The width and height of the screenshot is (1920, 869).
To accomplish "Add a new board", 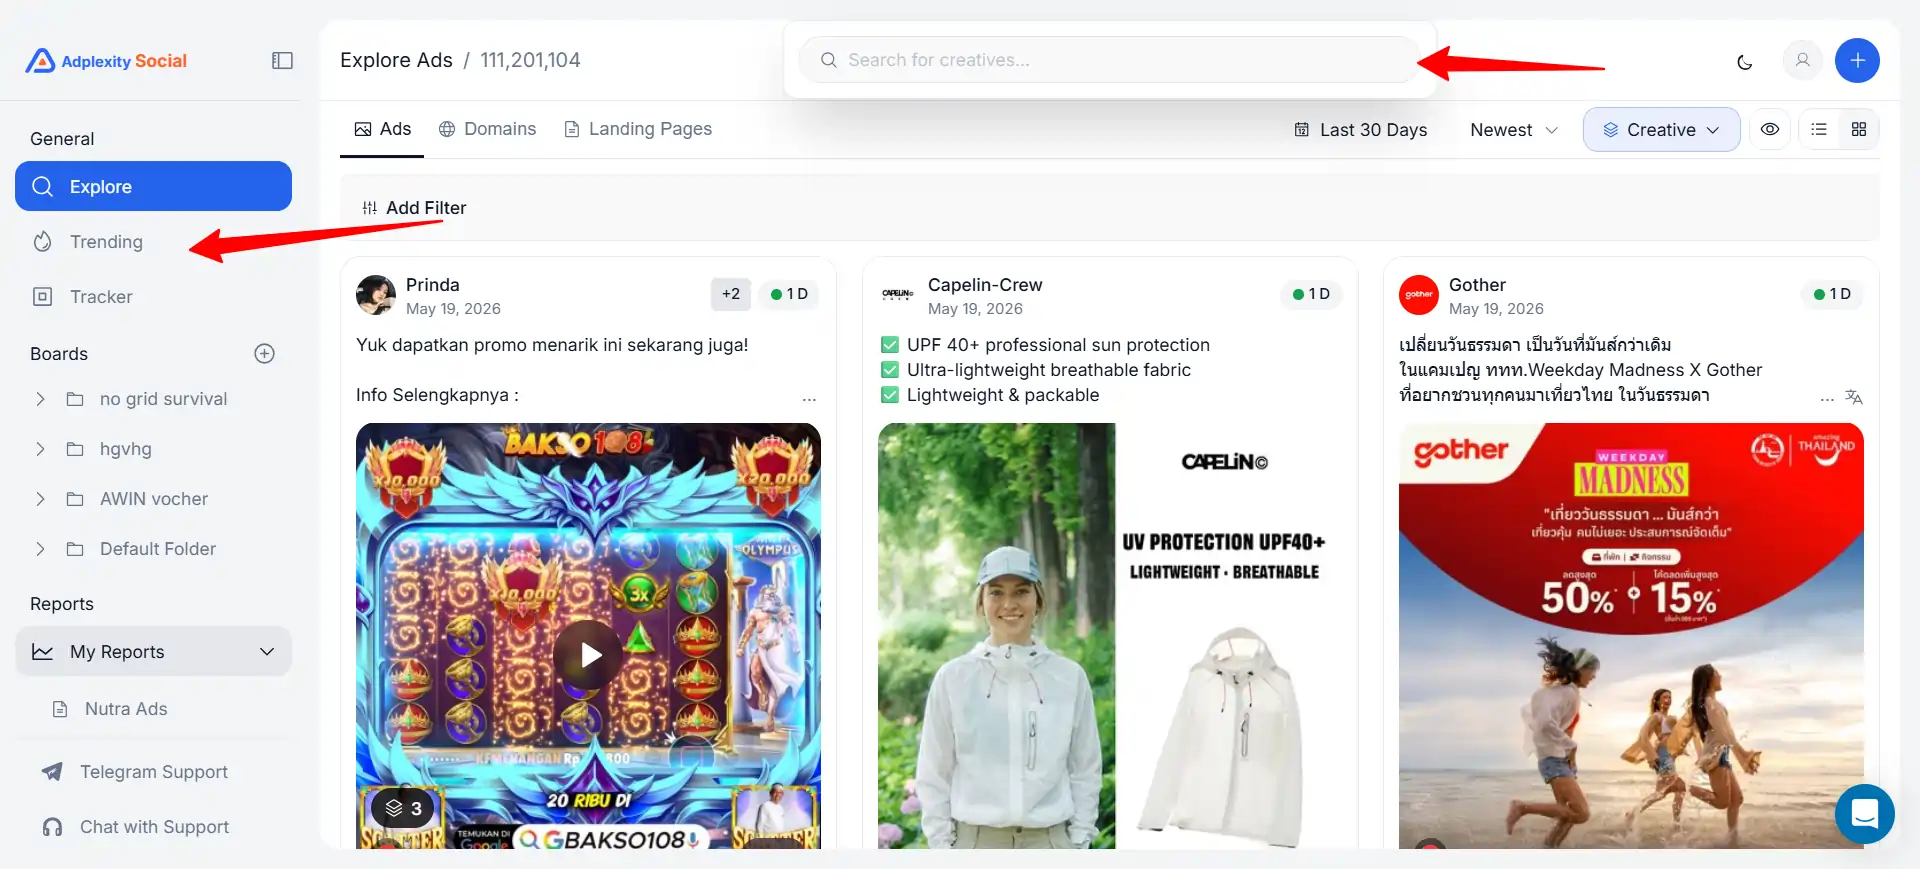I will click(265, 353).
